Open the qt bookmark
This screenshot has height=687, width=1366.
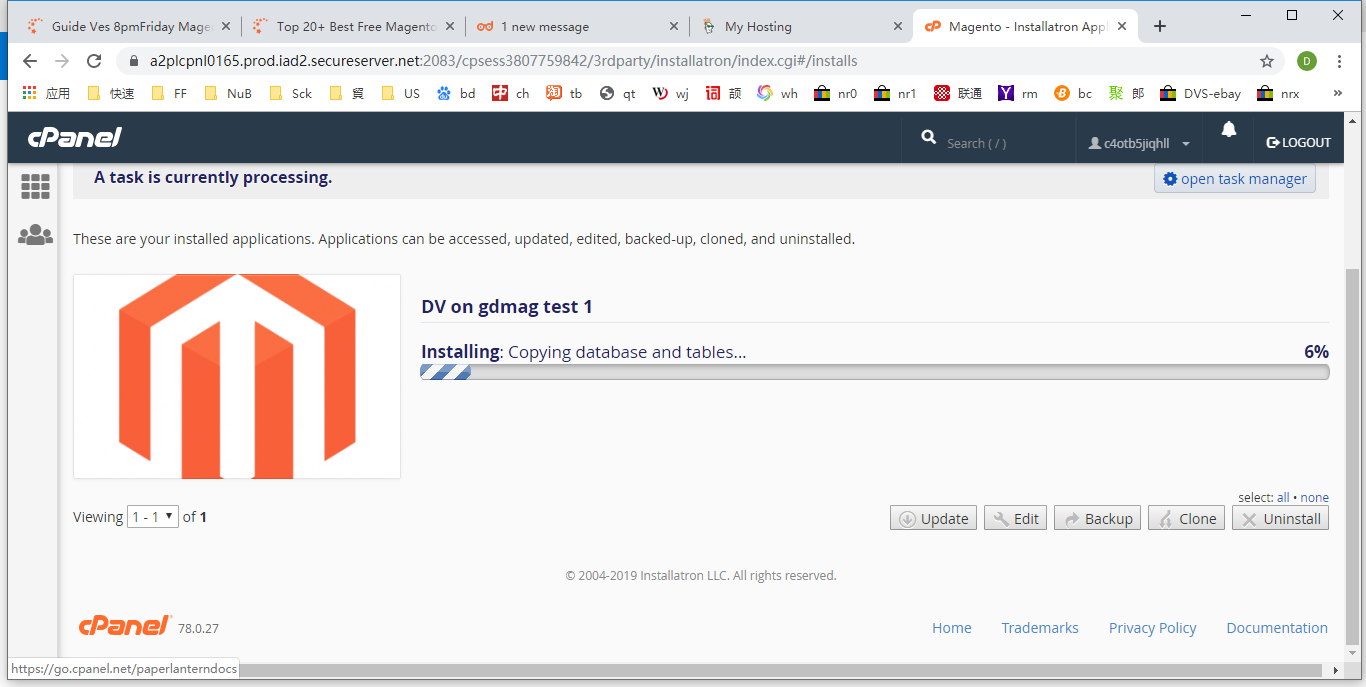click(618, 93)
